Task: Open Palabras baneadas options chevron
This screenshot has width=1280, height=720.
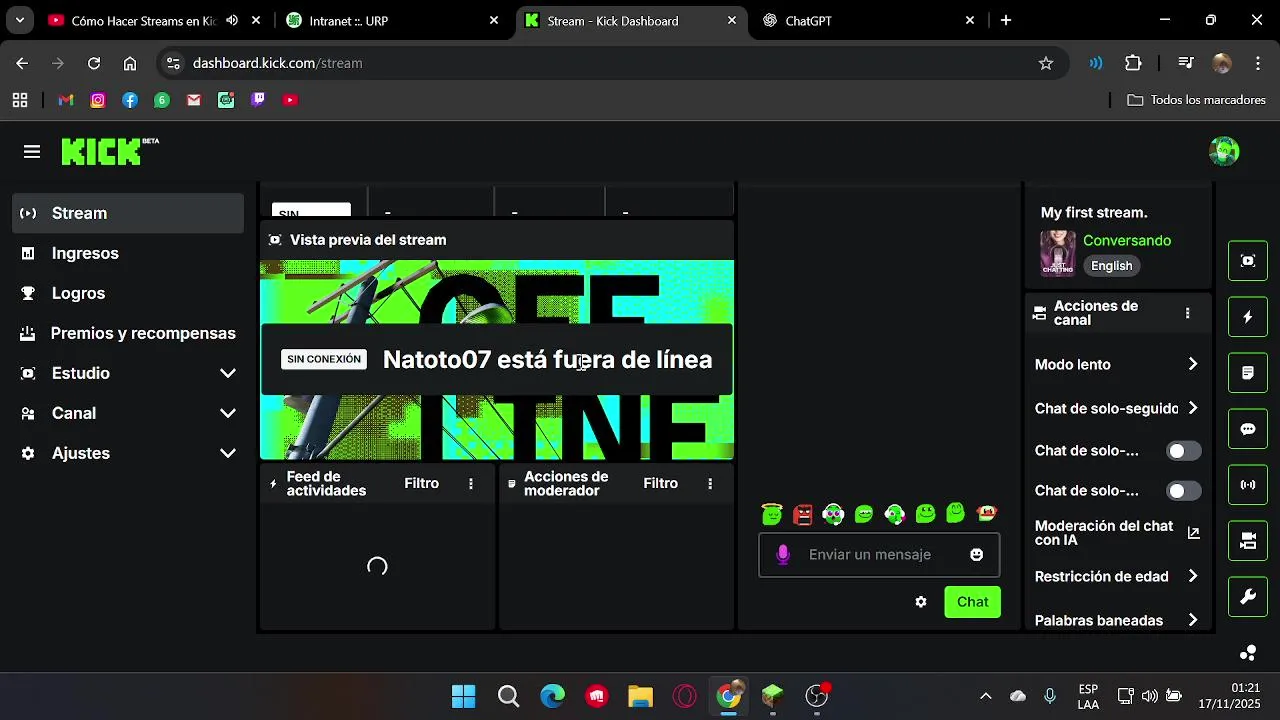Action: click(x=1192, y=621)
